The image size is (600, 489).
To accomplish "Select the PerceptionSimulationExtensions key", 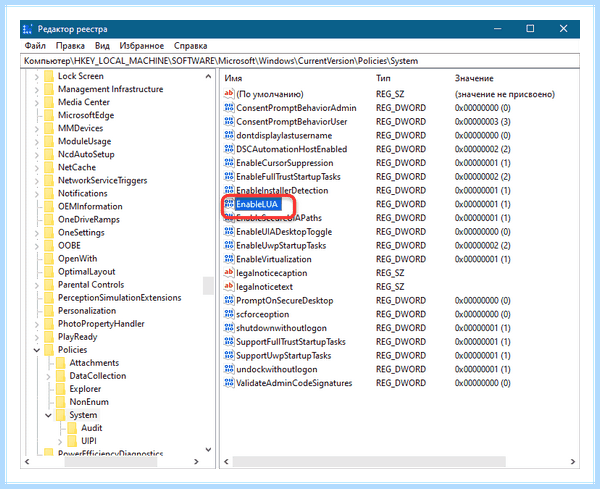I will point(120,298).
